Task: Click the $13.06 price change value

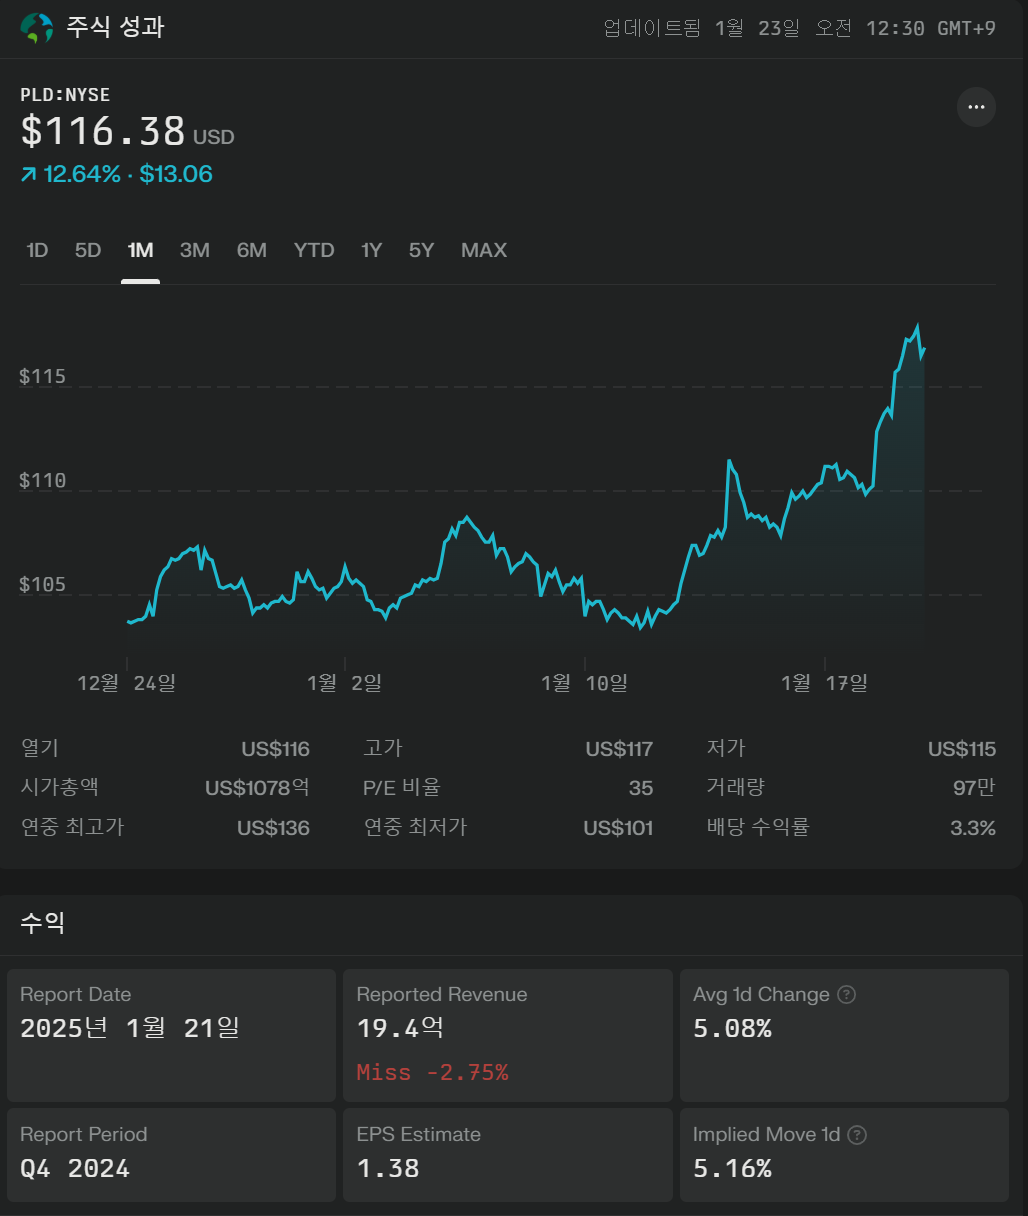Action: (x=176, y=174)
